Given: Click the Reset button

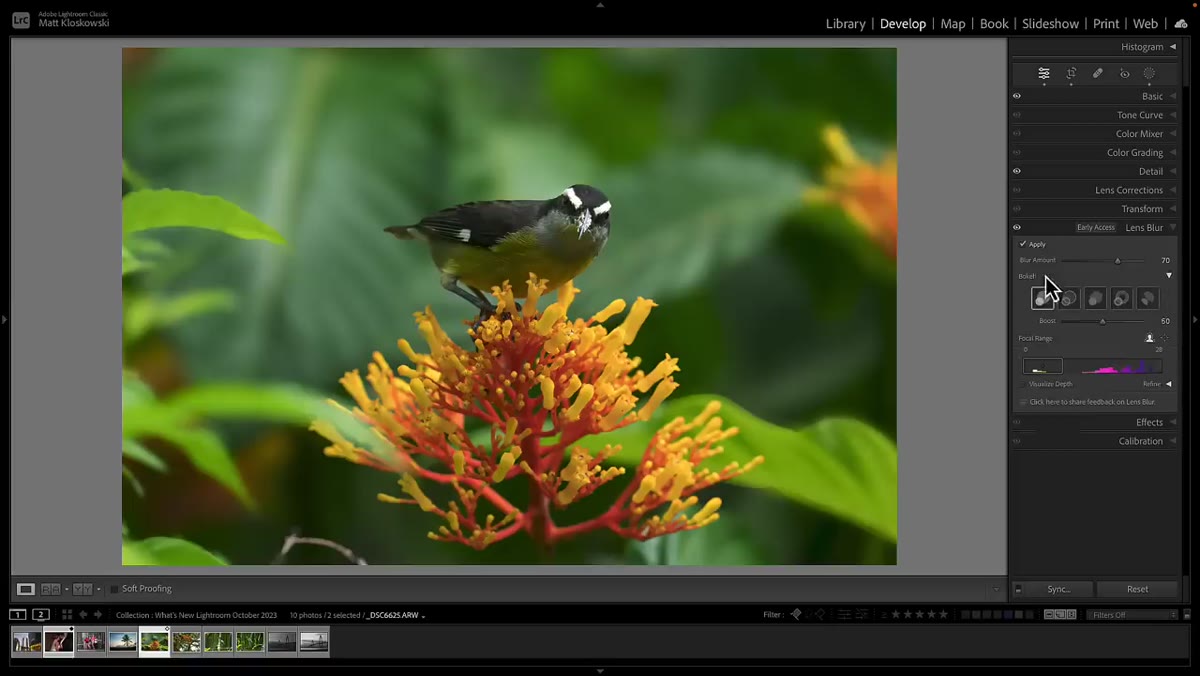Looking at the screenshot, I should pos(1138,589).
